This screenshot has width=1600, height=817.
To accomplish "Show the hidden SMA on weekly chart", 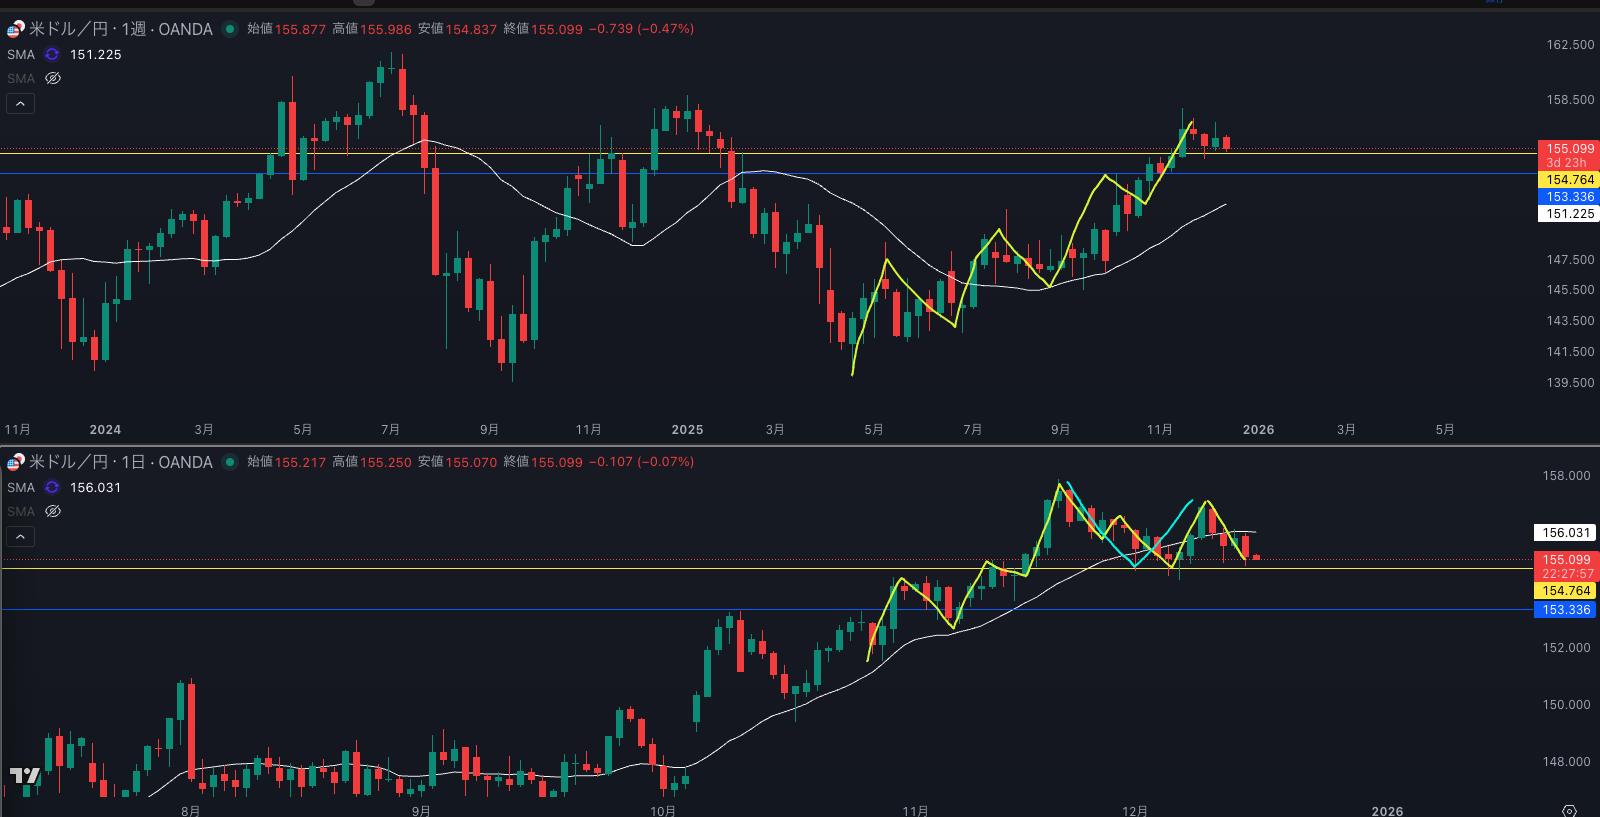I will (53, 78).
